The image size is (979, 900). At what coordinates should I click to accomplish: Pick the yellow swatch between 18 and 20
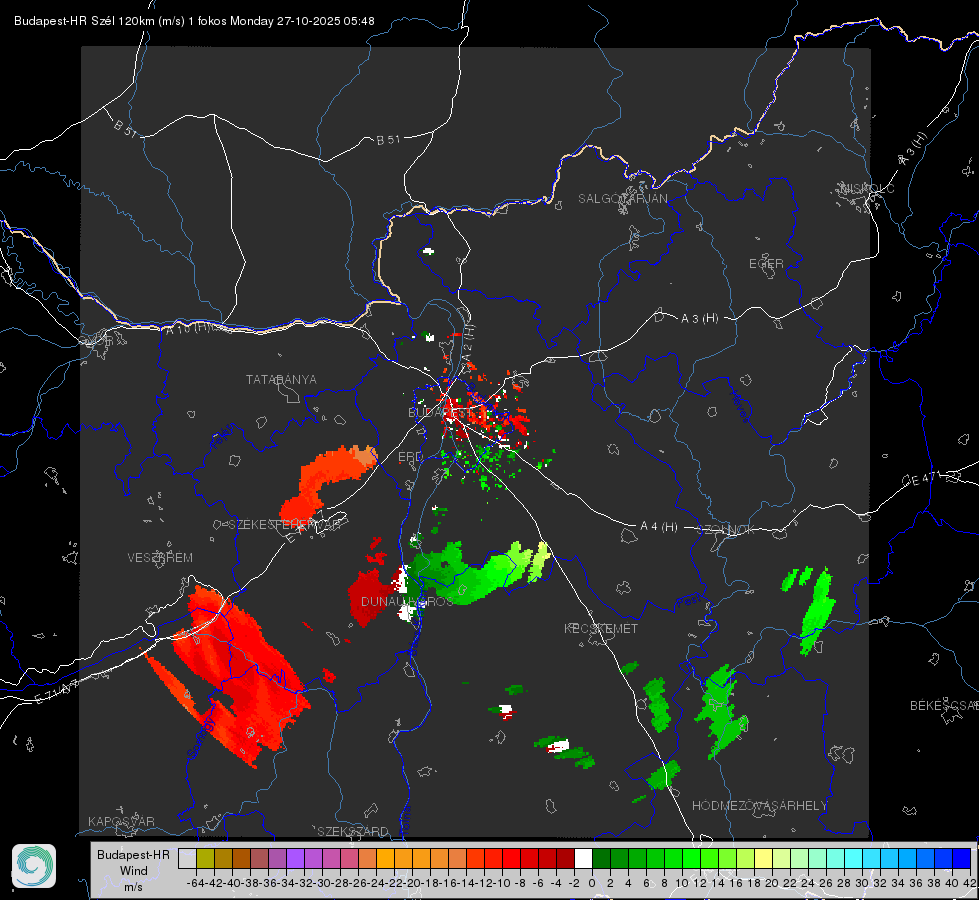[763, 858]
